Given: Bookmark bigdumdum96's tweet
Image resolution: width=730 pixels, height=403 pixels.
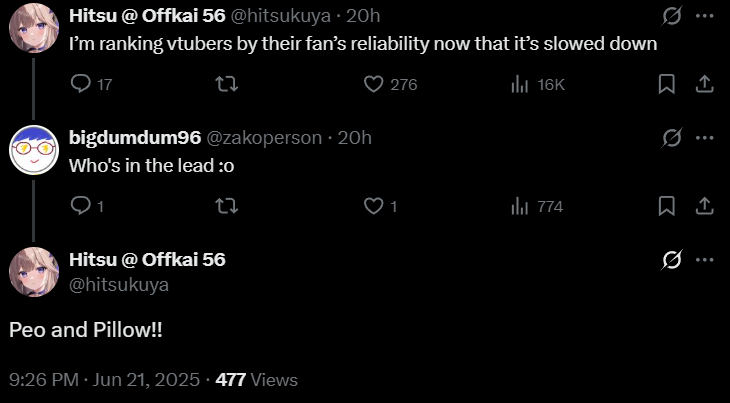Looking at the screenshot, I should [667, 206].
